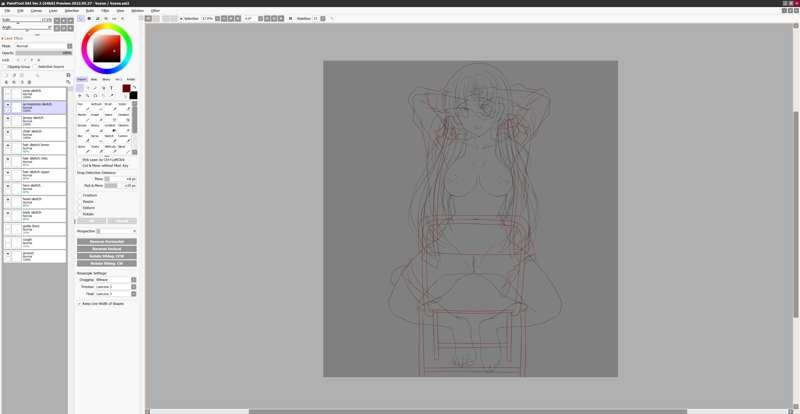The height and width of the screenshot is (414, 800).
Task: Open the layer blending Mode dropdown
Action: [x=70, y=46]
